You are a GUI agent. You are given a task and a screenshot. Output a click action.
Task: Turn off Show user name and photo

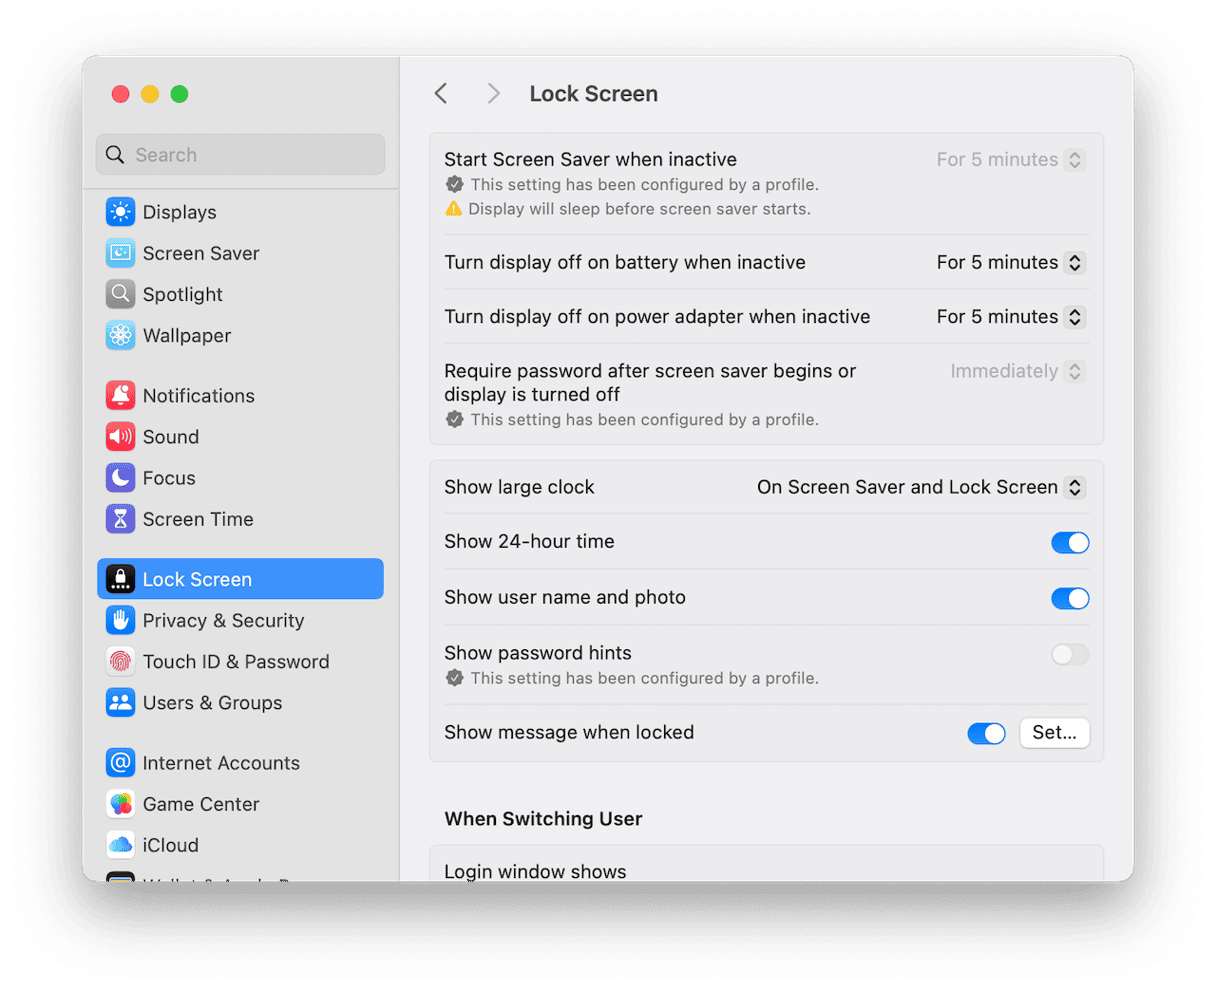coord(1069,598)
